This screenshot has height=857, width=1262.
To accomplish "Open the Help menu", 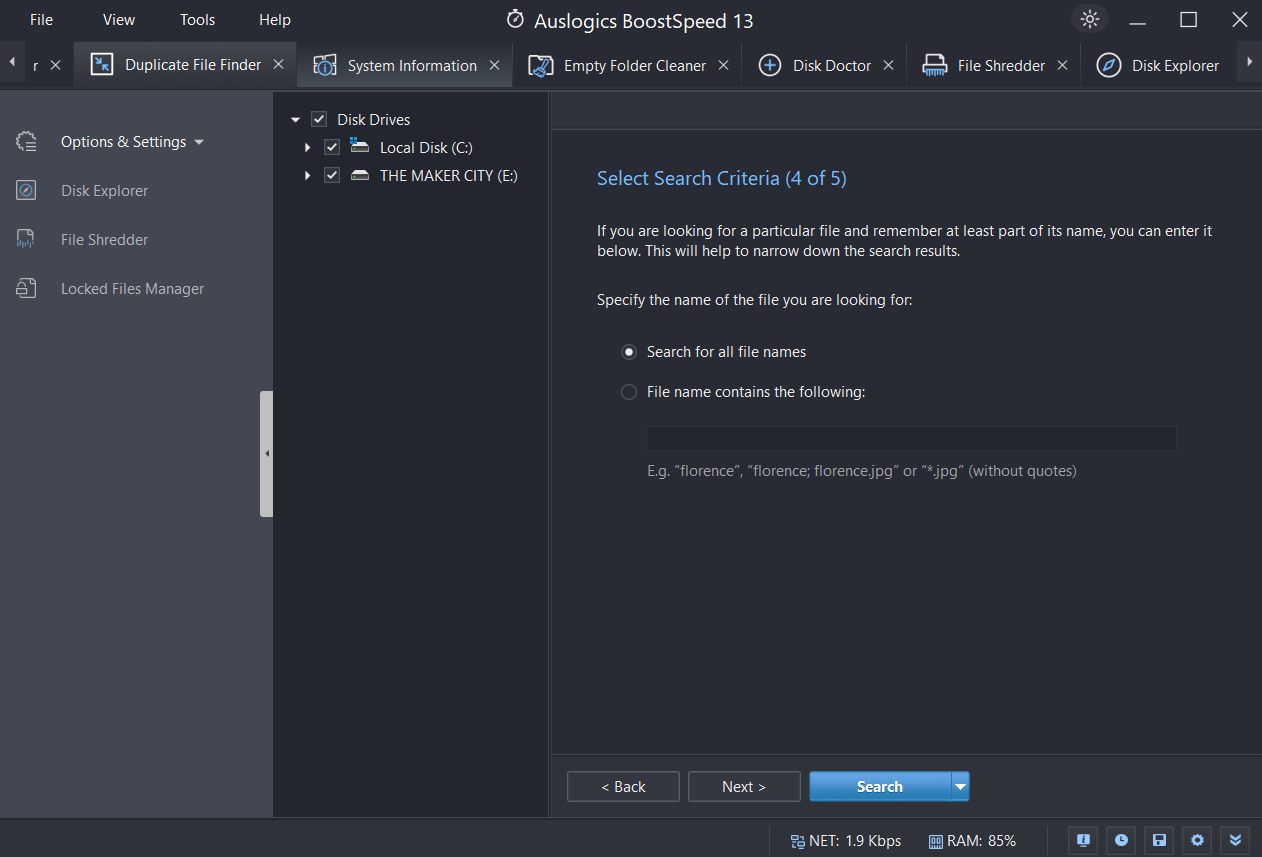I will (x=275, y=20).
